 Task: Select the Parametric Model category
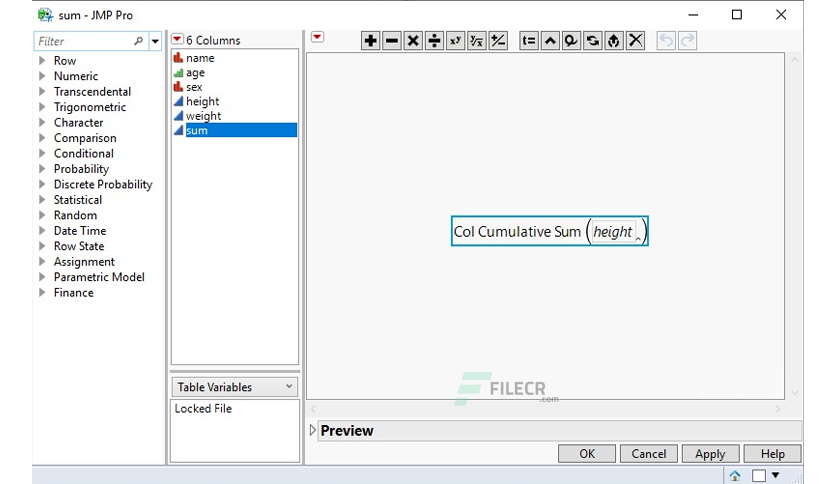point(99,277)
